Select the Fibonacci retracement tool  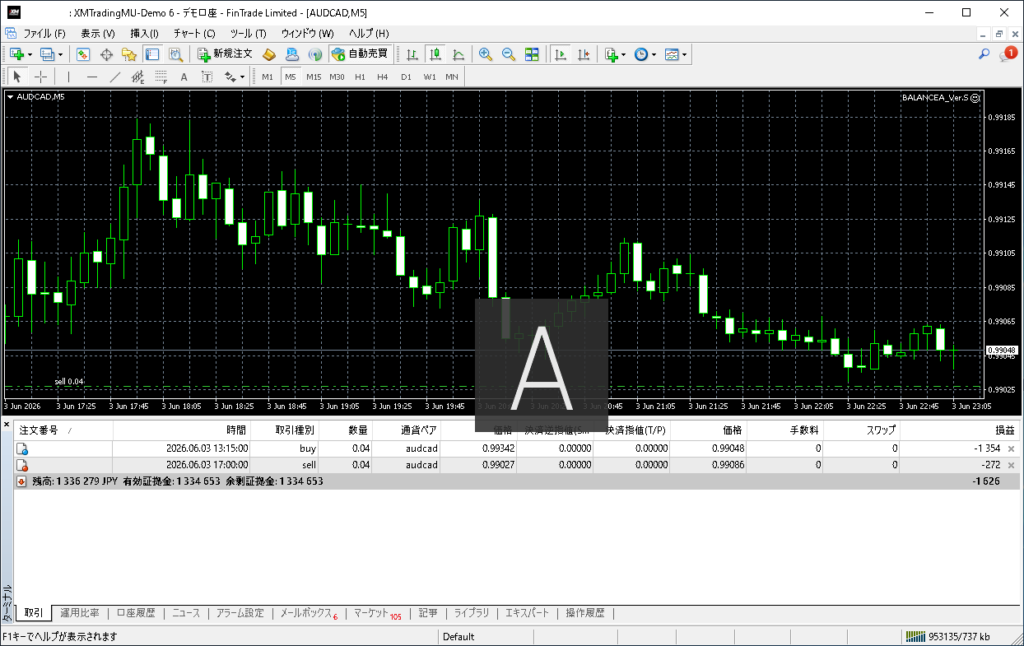[x=161, y=77]
